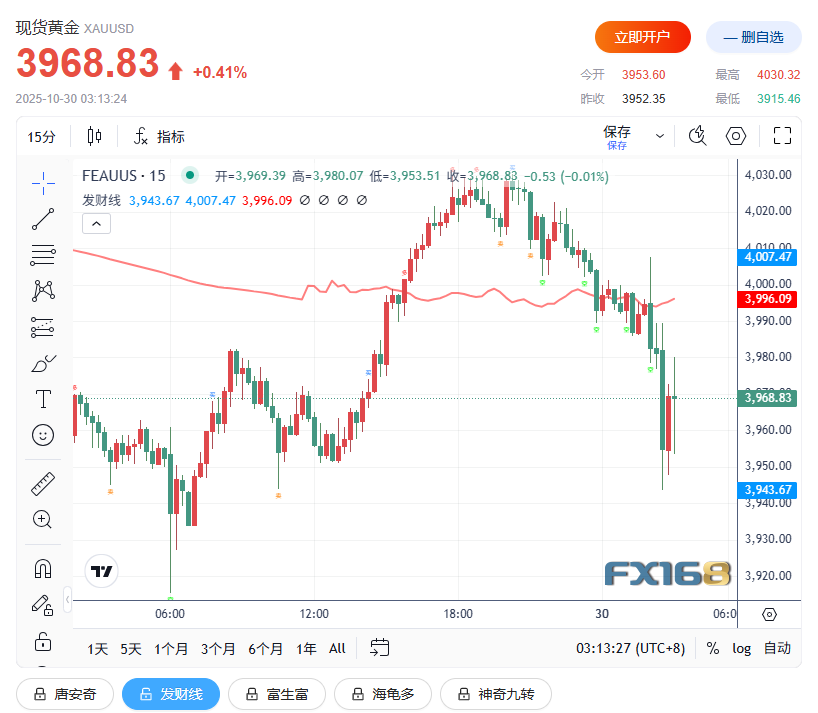Open the emoji sticker tool

tap(43, 435)
